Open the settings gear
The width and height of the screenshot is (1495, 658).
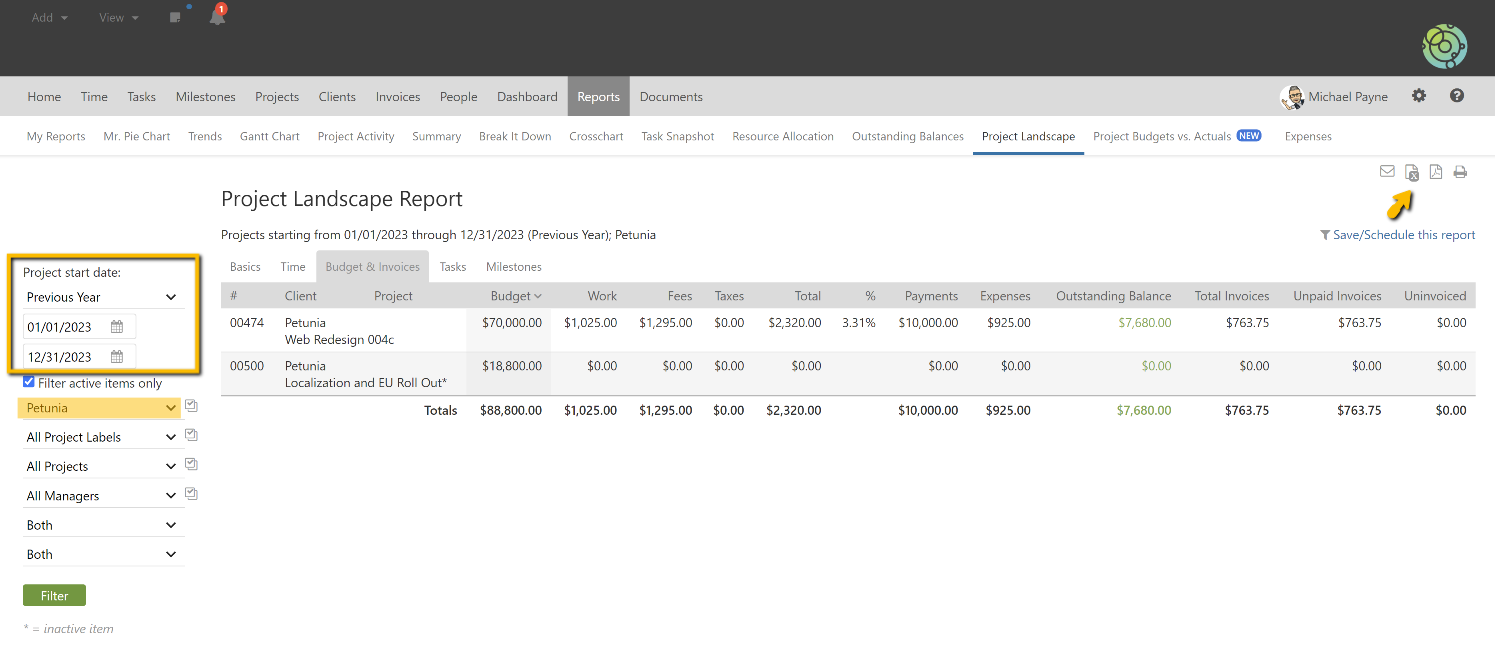pos(1419,95)
